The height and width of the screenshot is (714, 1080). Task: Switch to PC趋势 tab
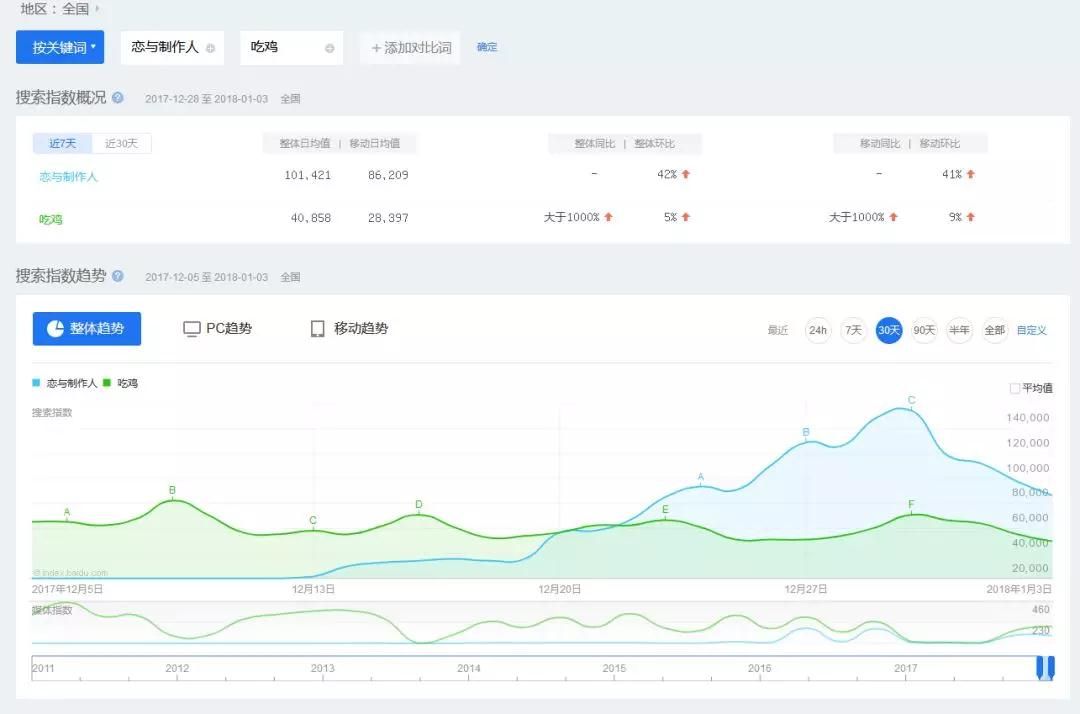pyautogui.click(x=218, y=328)
